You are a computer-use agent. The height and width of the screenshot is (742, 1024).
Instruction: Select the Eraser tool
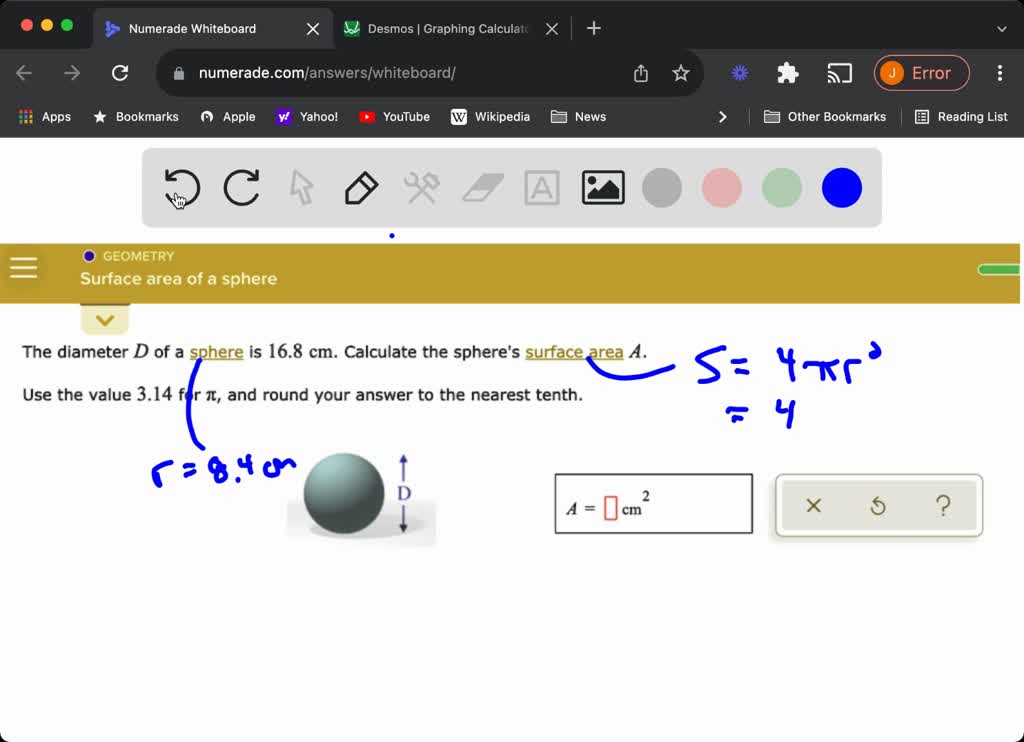[x=481, y=188]
